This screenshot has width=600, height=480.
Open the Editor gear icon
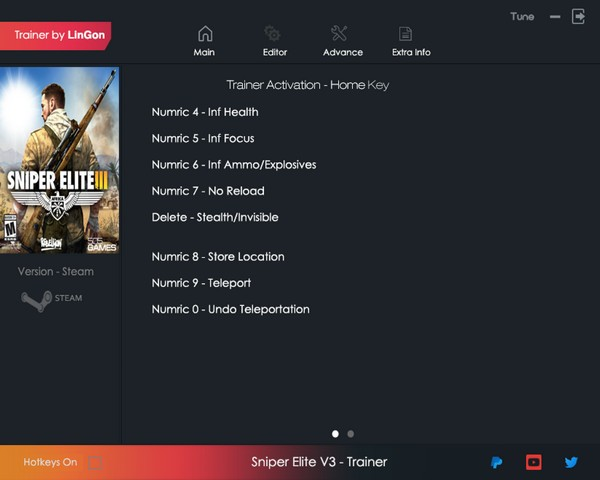tap(272, 34)
